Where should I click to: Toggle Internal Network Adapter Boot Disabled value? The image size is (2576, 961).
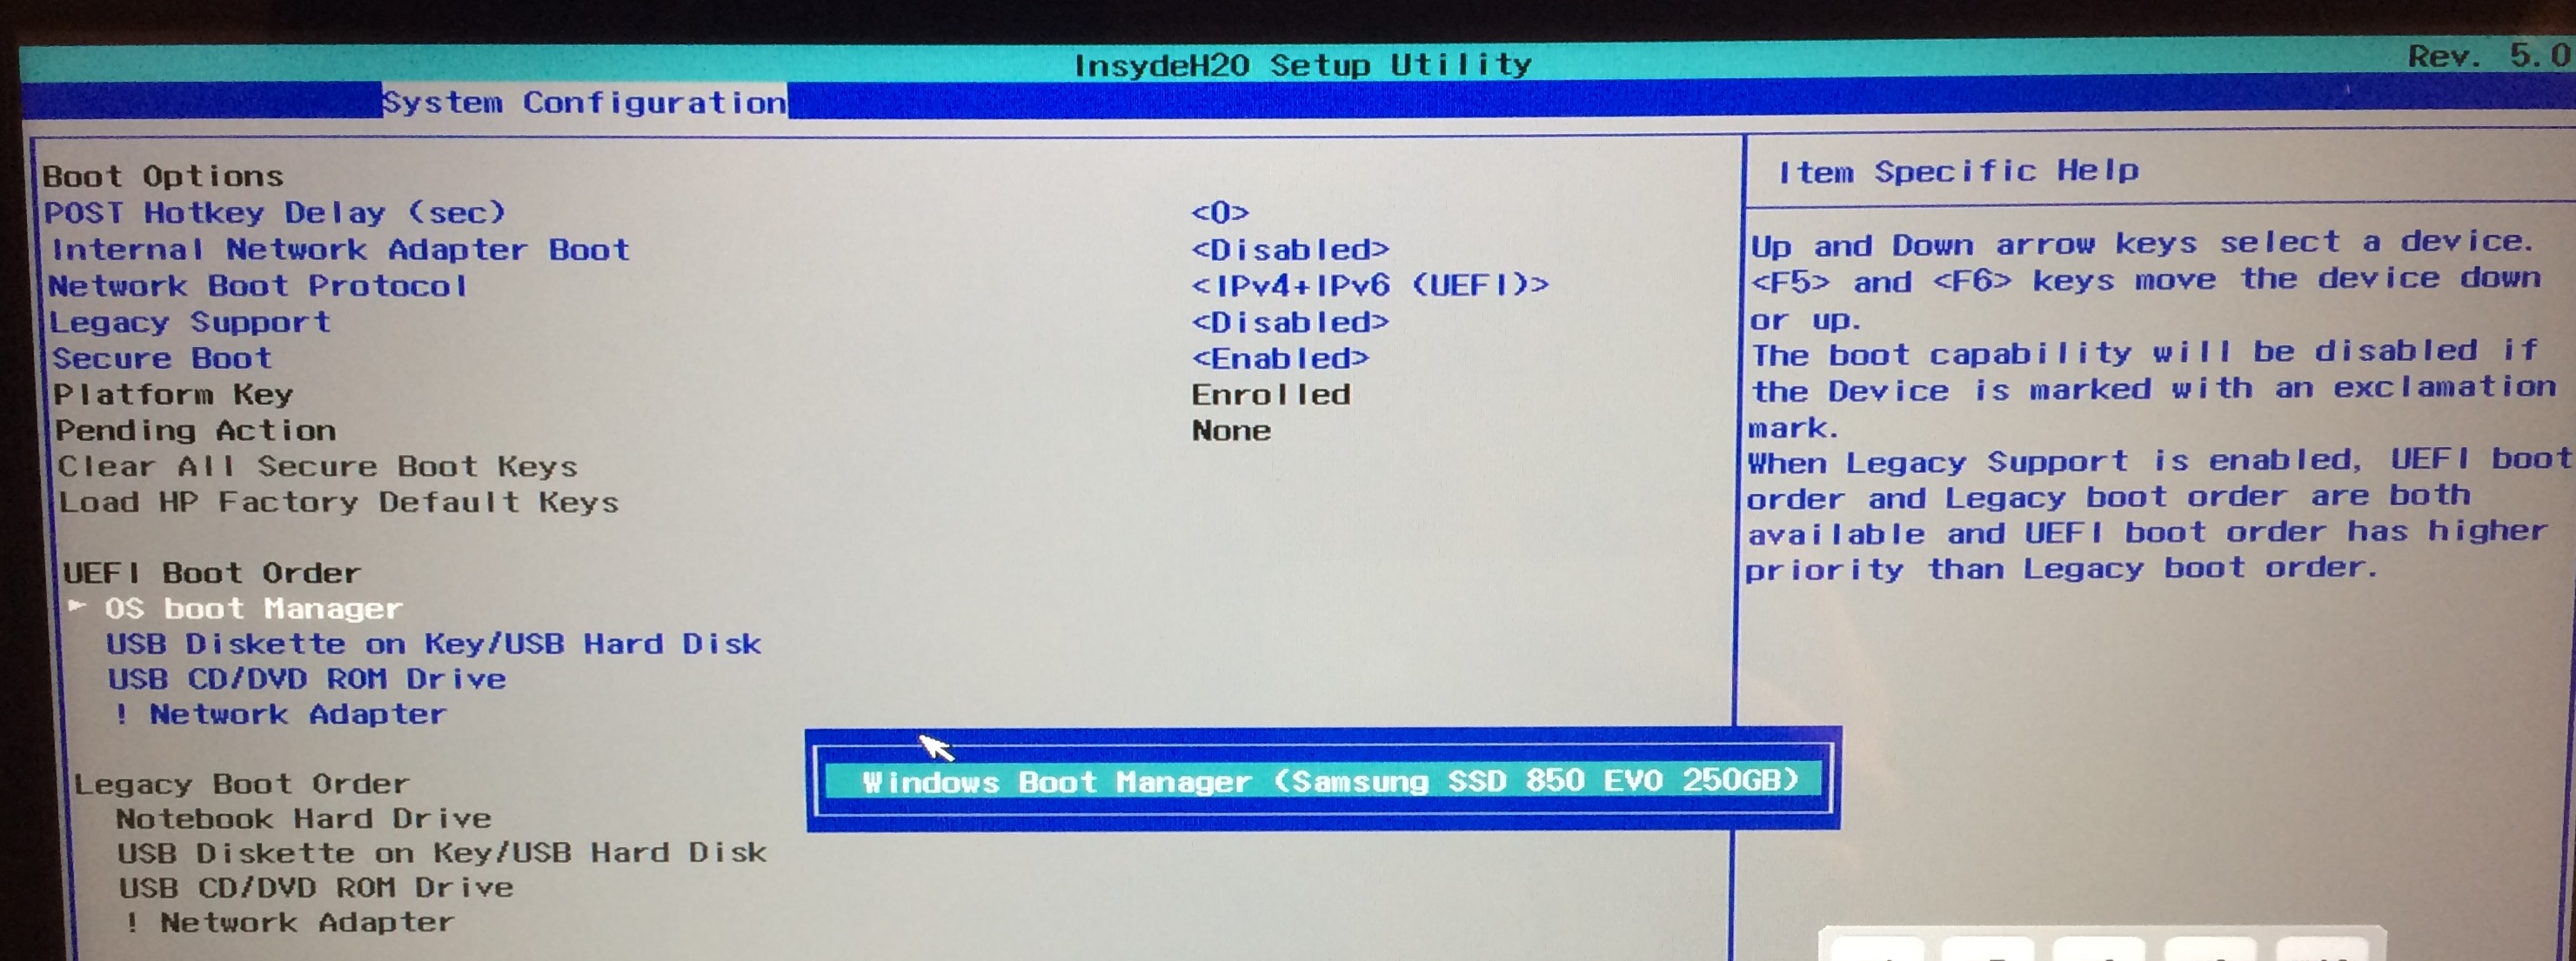[x=1289, y=249]
